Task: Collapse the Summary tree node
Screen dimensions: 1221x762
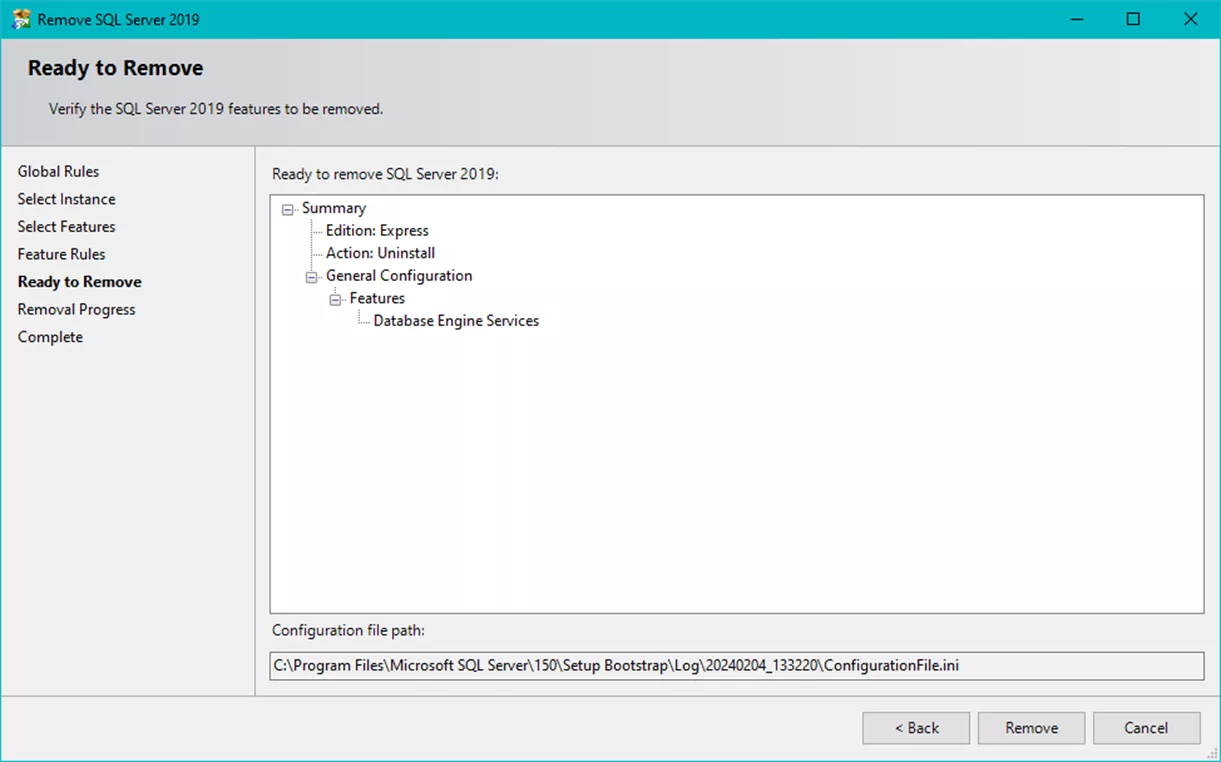Action: 288,209
